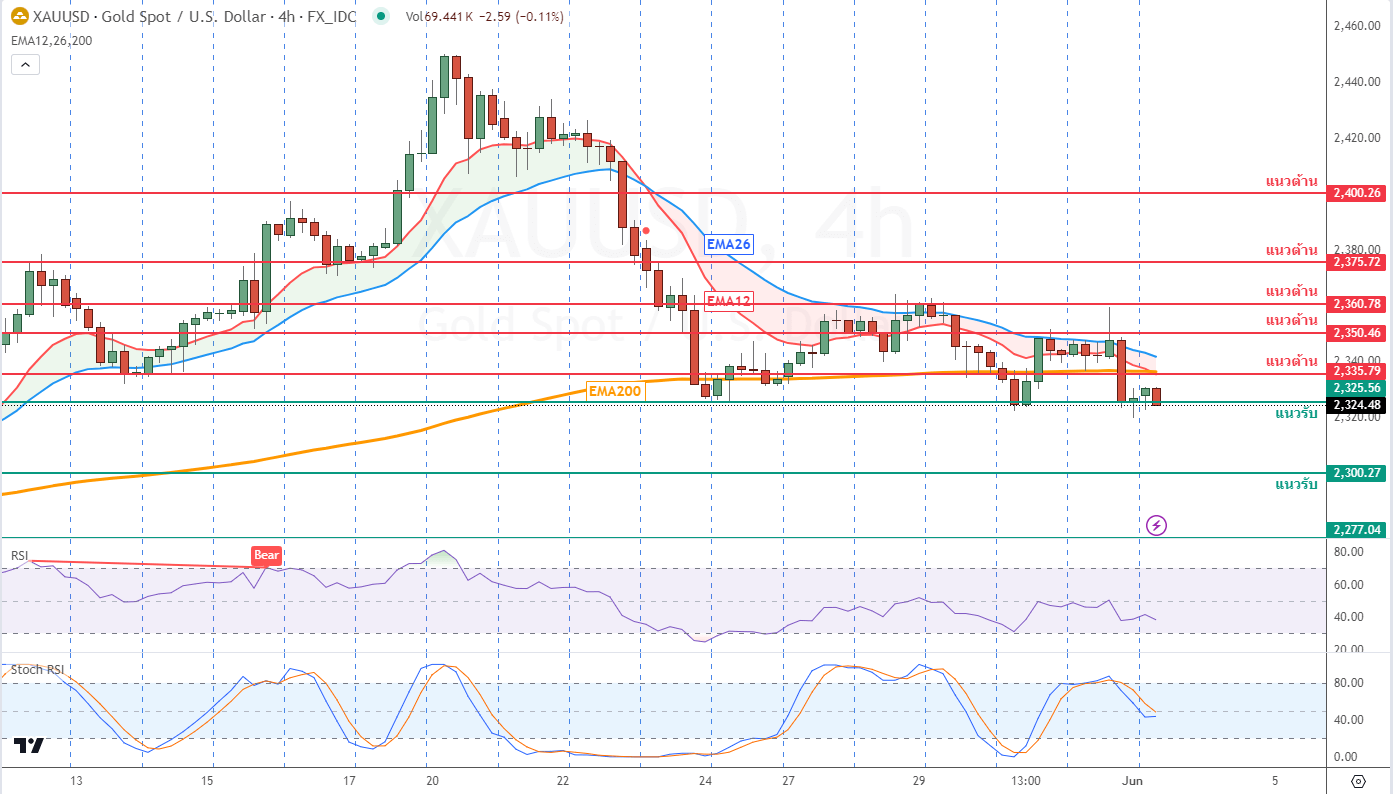Click the 2,420.00 price axis tick
This screenshot has height=794, width=1393.
coord(1357,137)
